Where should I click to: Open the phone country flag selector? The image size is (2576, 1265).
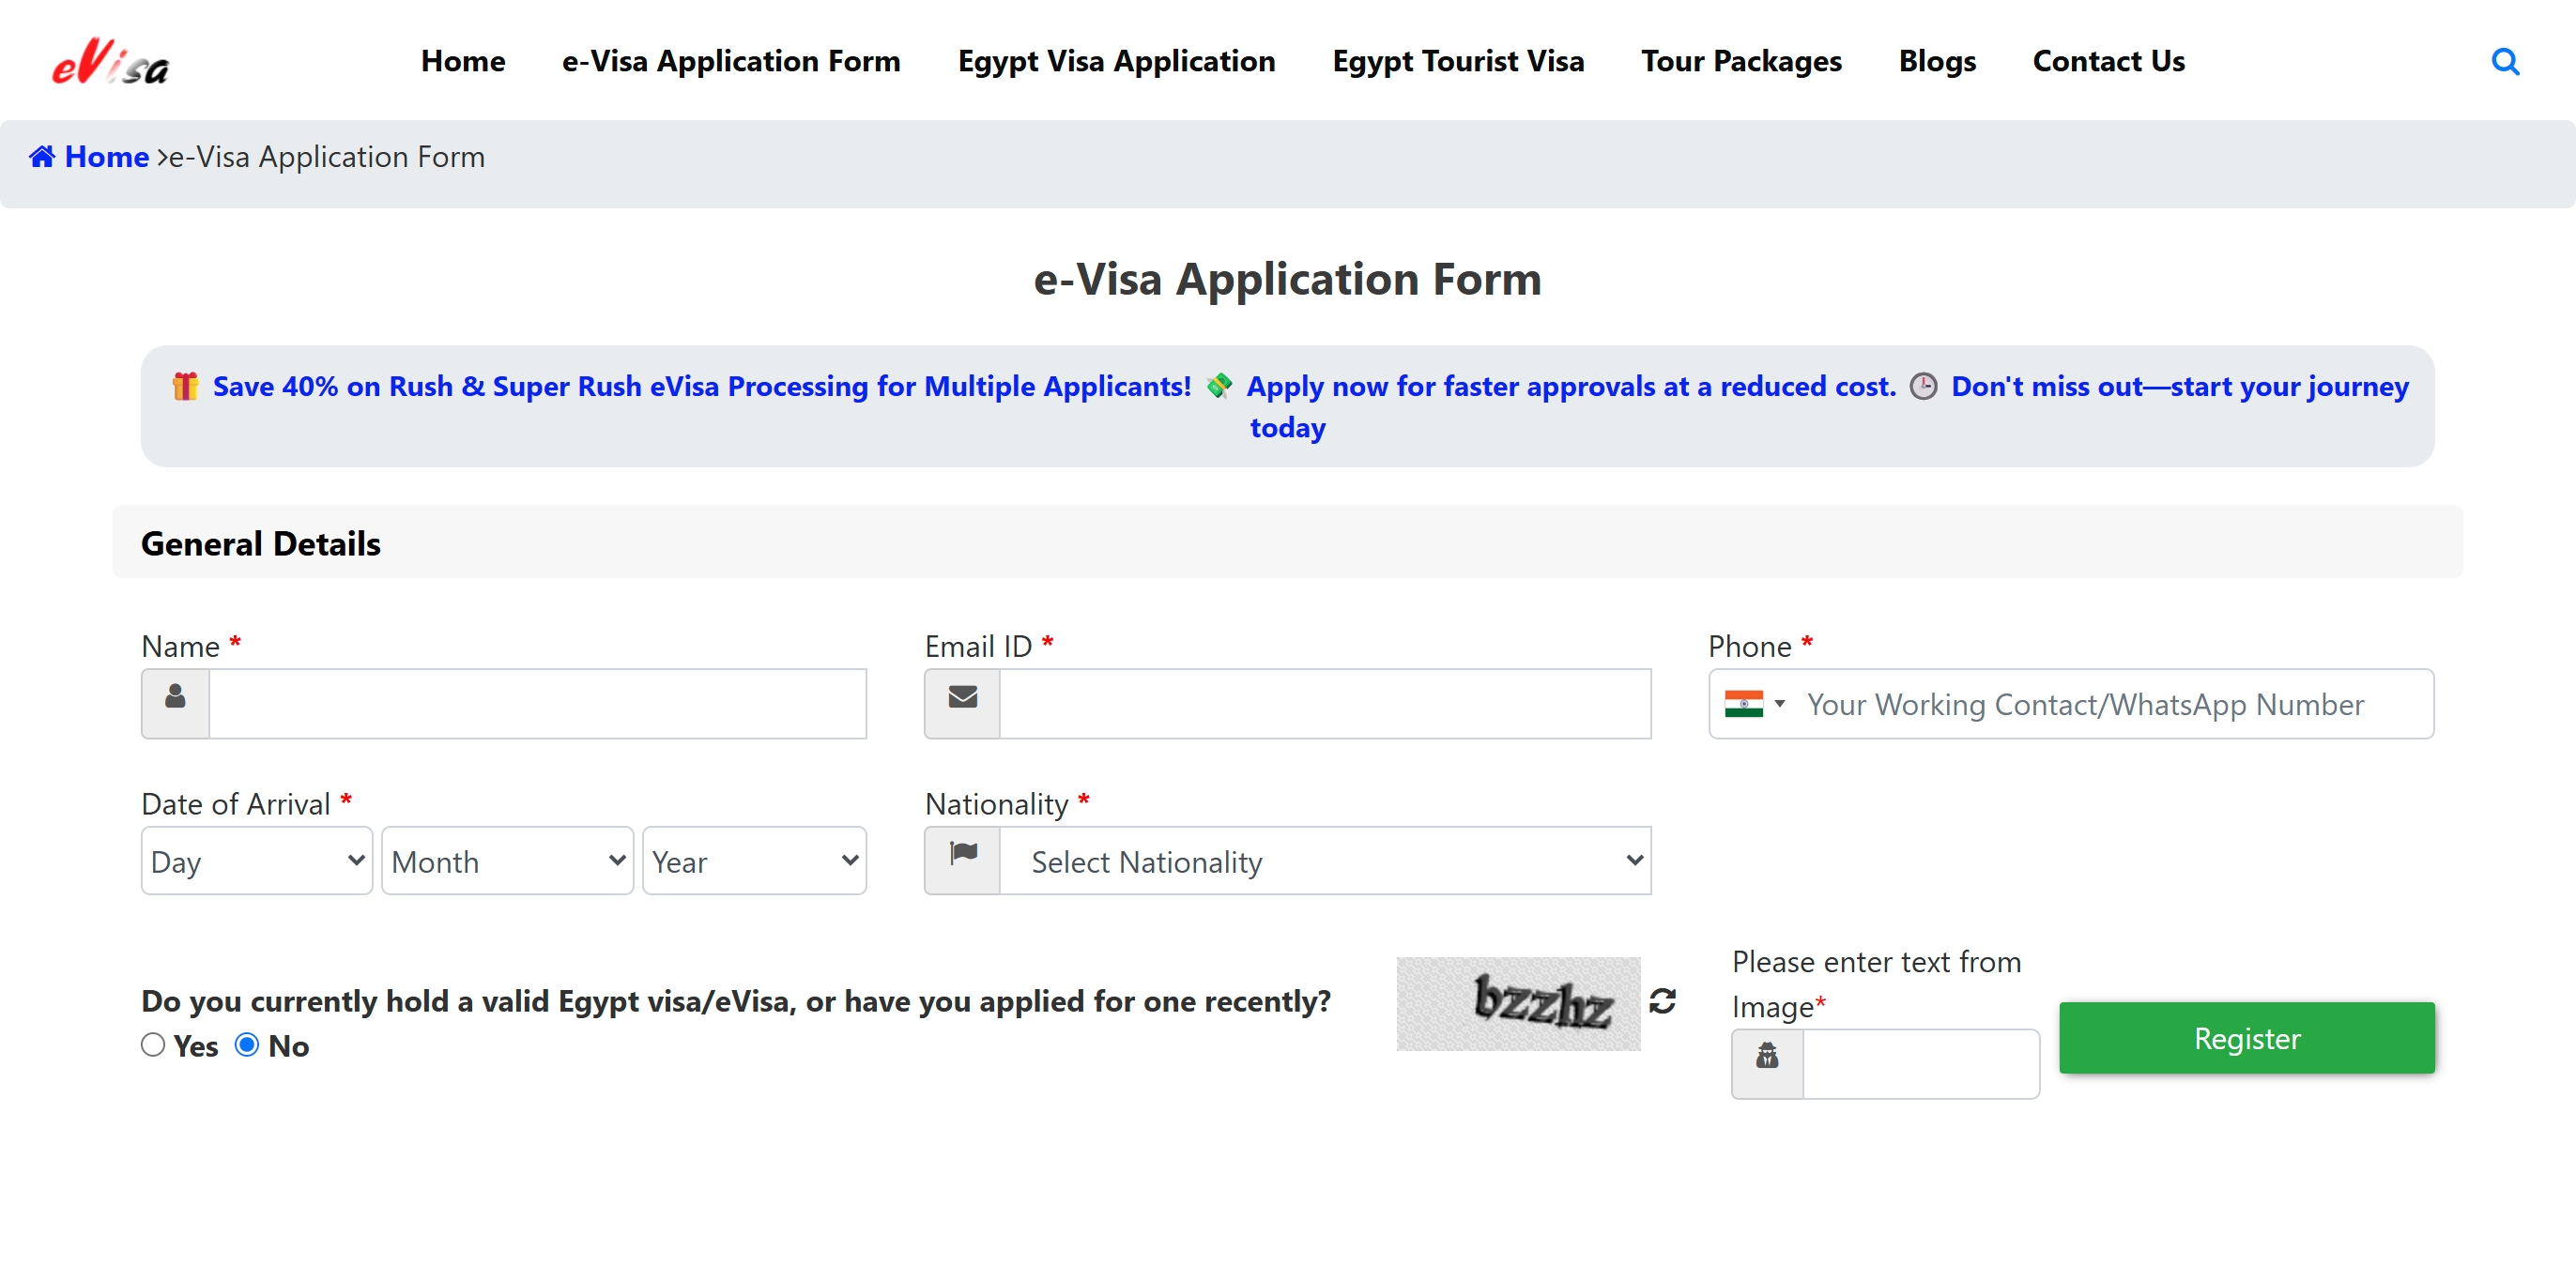[x=1754, y=704]
